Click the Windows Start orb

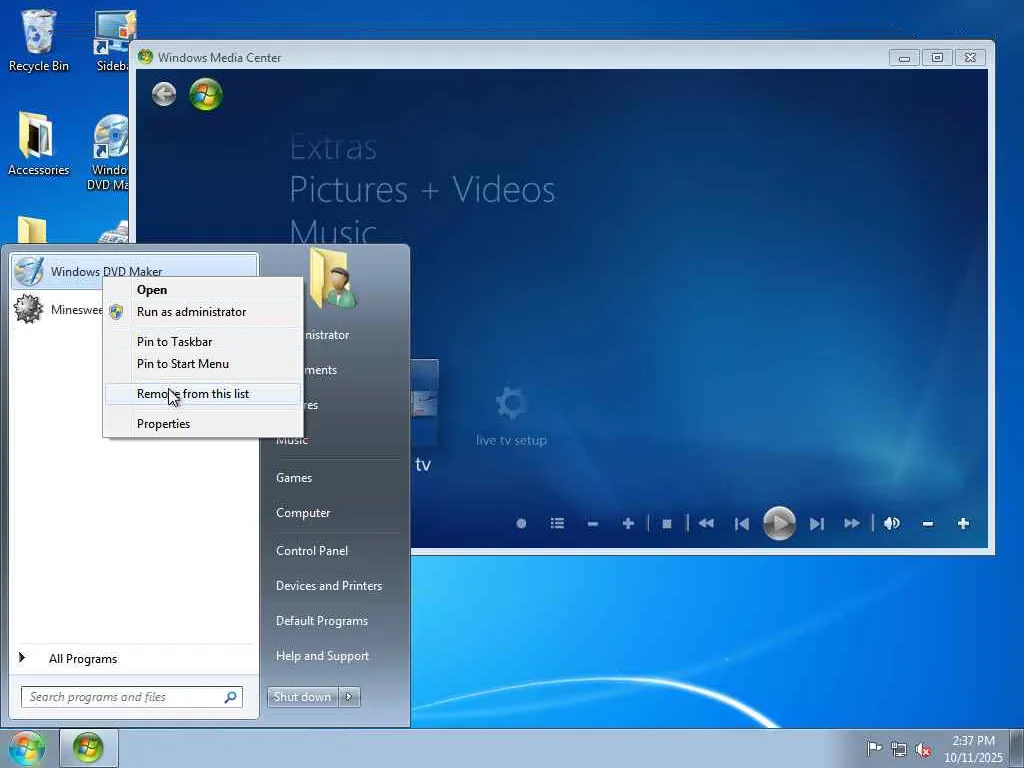point(26,749)
